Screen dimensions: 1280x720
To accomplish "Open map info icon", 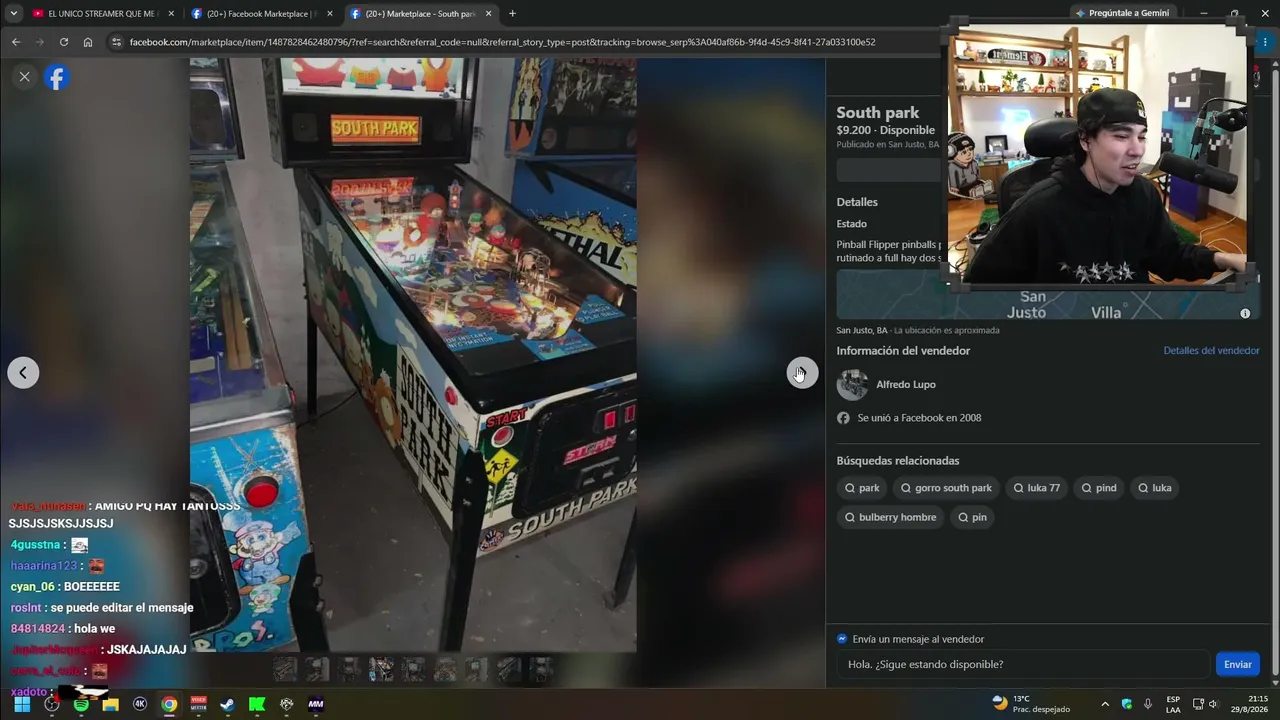I will pyautogui.click(x=1245, y=313).
